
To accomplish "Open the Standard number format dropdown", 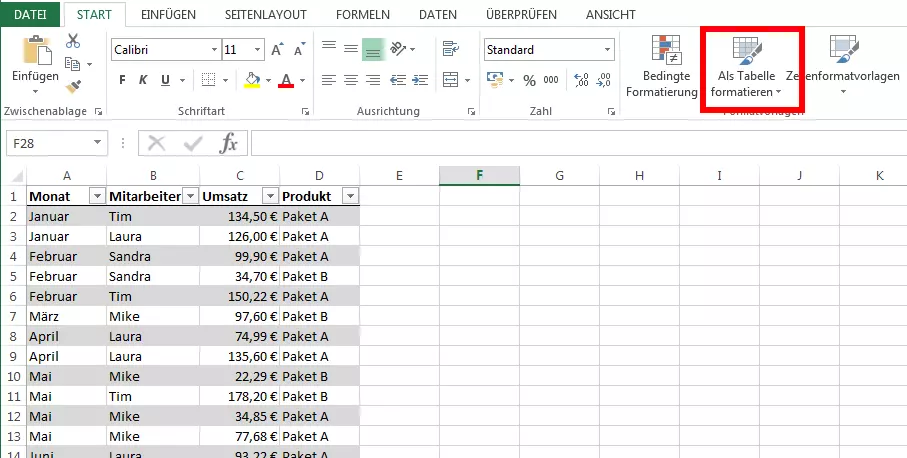I will [x=607, y=50].
